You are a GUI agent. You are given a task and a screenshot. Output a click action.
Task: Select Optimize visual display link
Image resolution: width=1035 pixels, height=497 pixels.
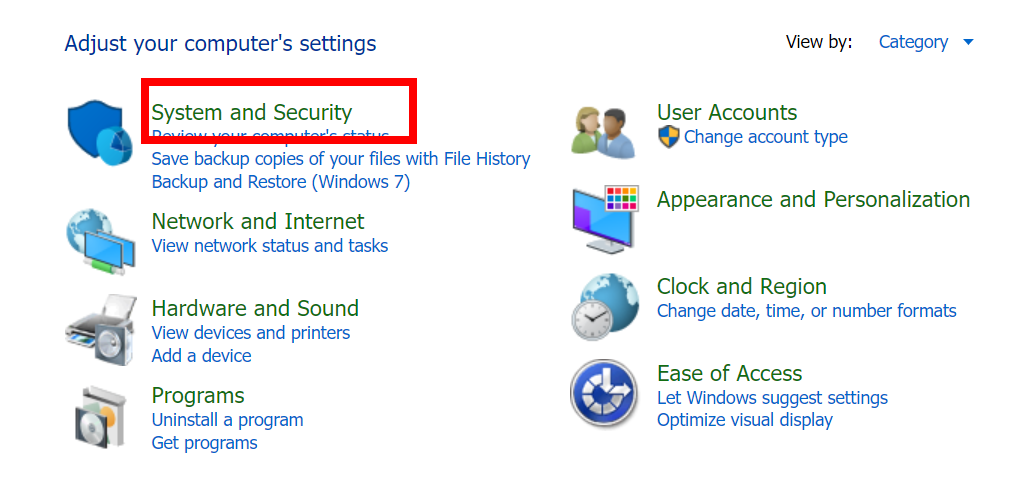coord(744,420)
